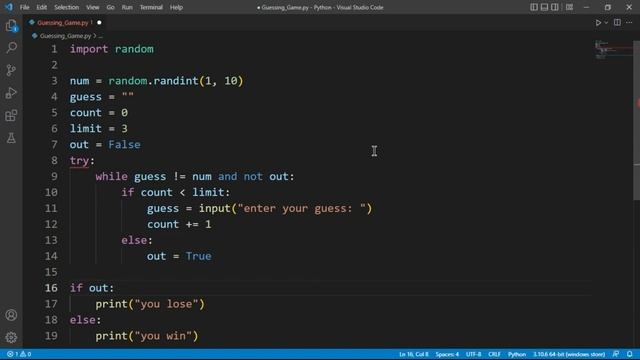Open the Run and Debug view

click(x=11, y=93)
